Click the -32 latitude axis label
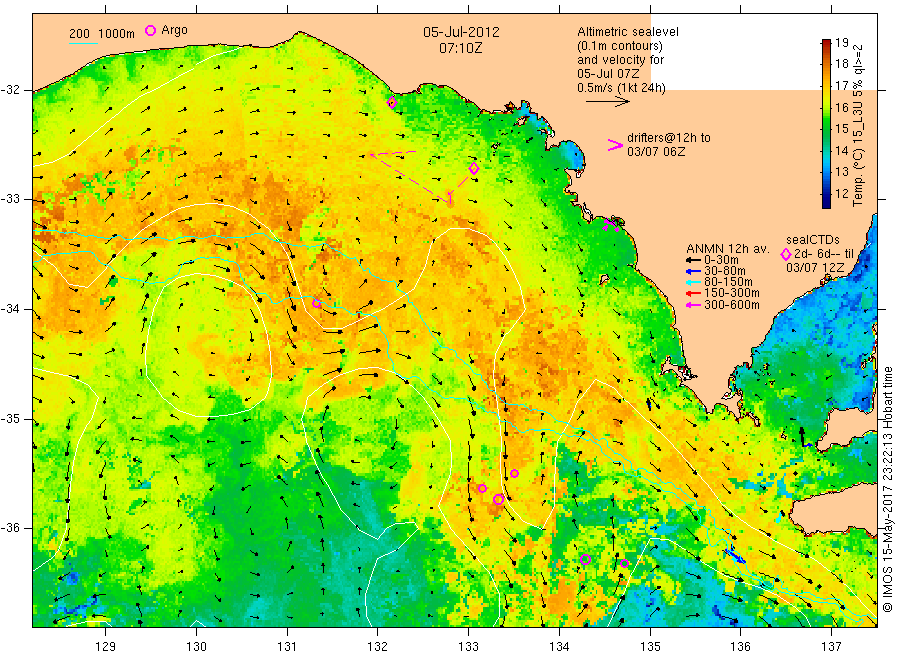900x660 pixels. pyautogui.click(x=10, y=90)
